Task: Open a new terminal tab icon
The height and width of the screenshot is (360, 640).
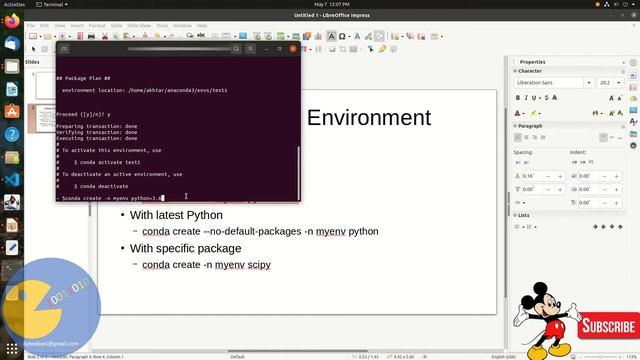Action: (x=64, y=49)
